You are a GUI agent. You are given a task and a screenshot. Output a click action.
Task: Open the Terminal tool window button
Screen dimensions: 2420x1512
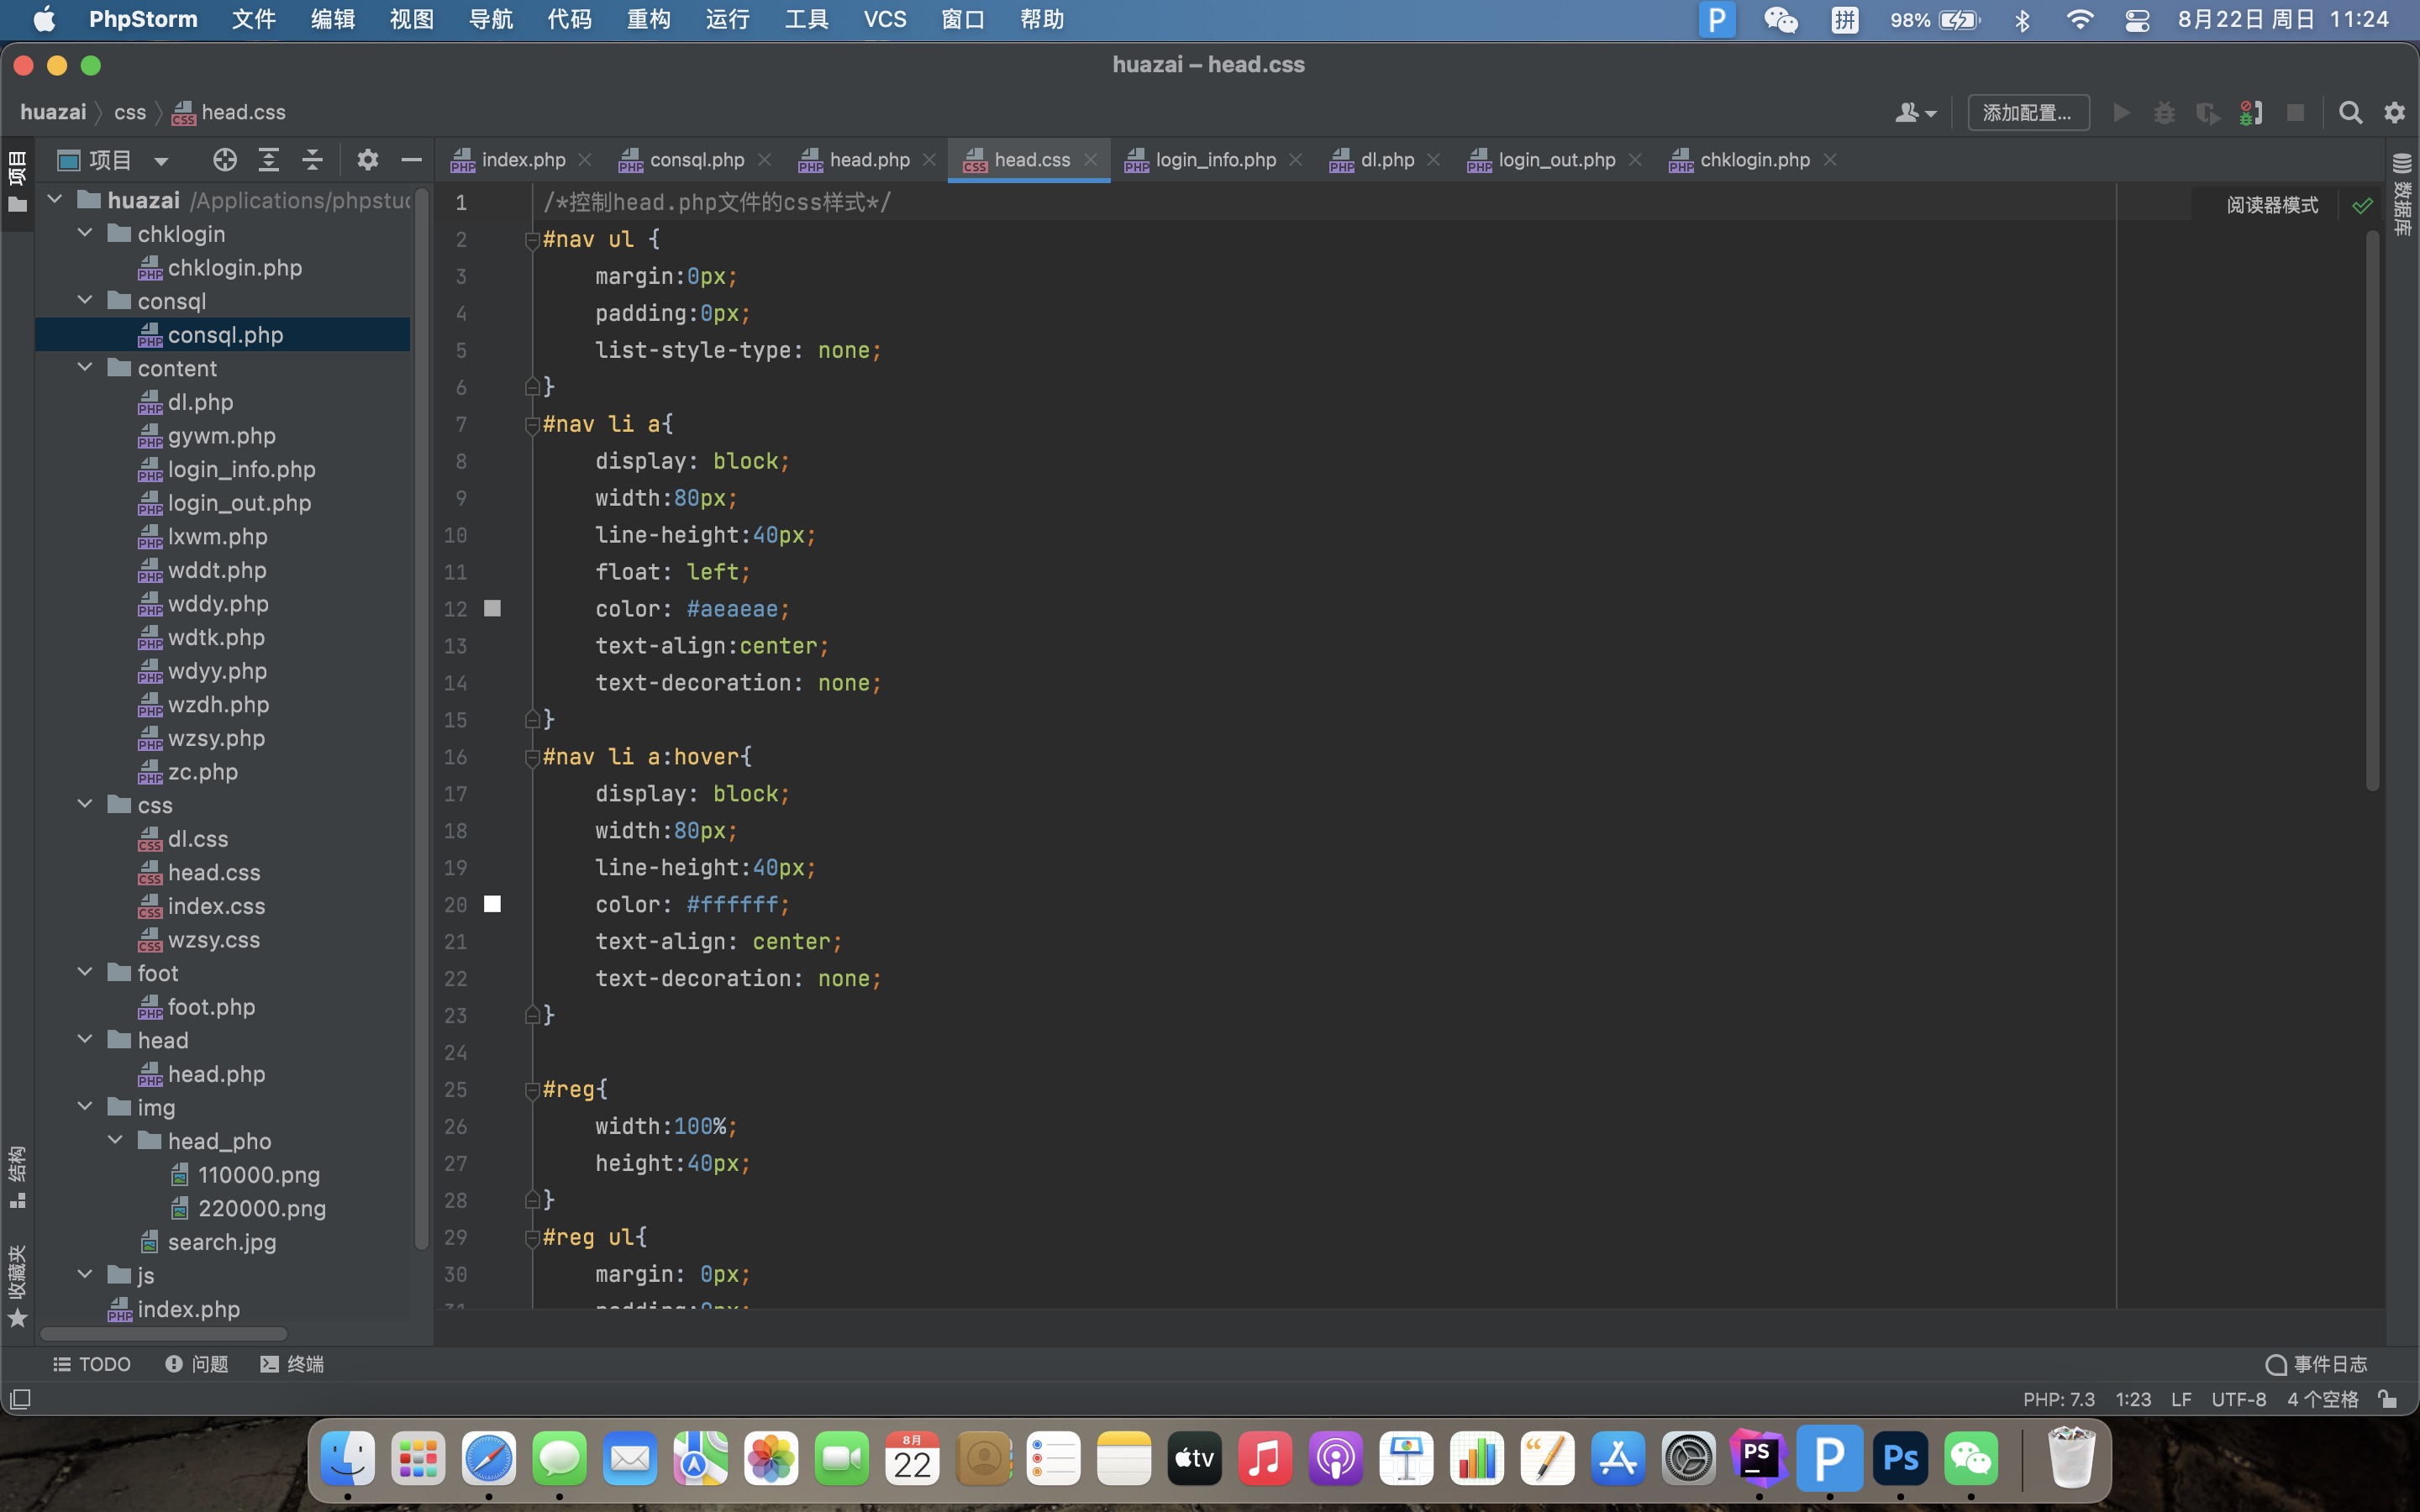tap(292, 1364)
